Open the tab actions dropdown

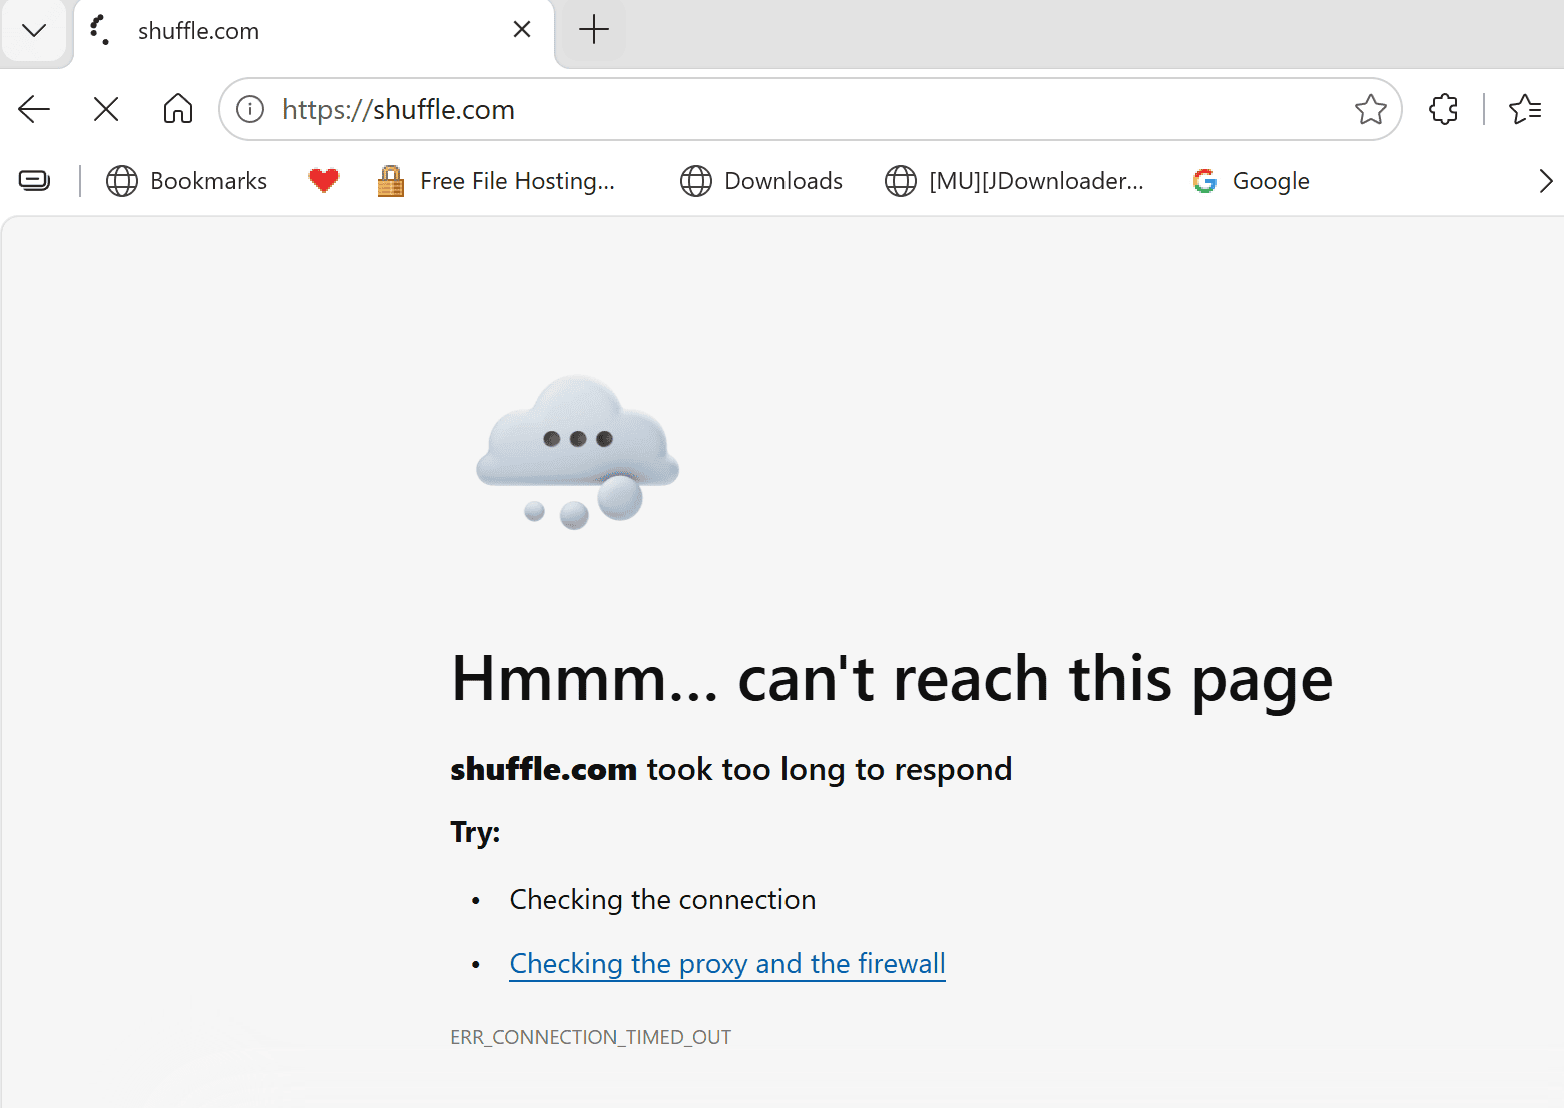(x=34, y=30)
